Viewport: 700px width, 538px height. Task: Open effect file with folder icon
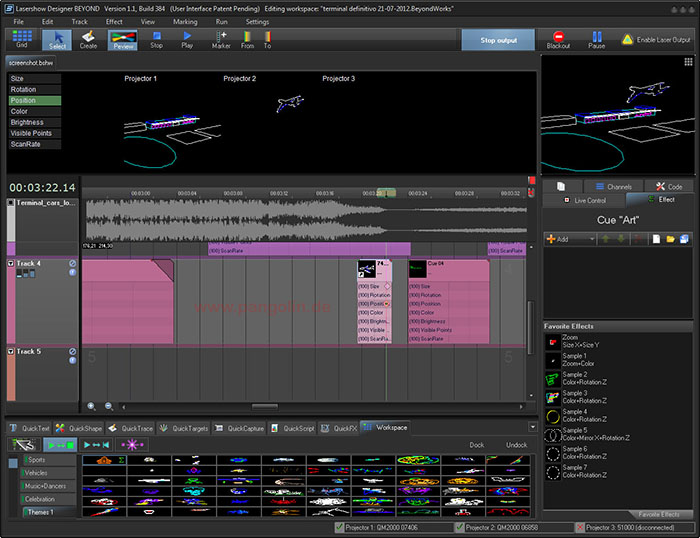coord(670,239)
